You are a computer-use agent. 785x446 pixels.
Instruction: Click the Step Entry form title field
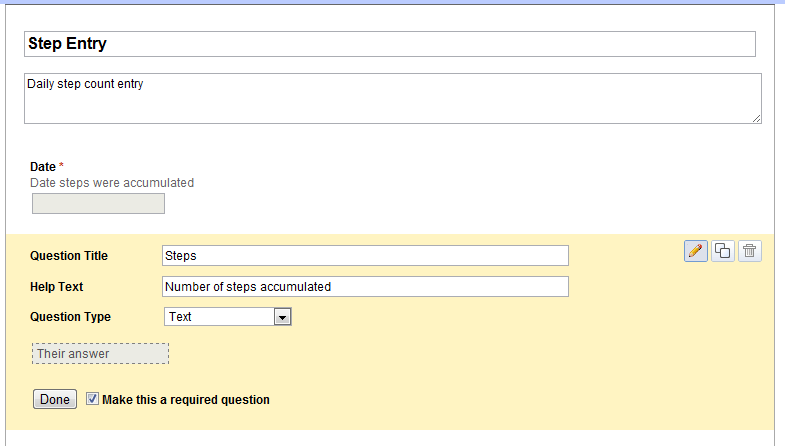(x=389, y=44)
